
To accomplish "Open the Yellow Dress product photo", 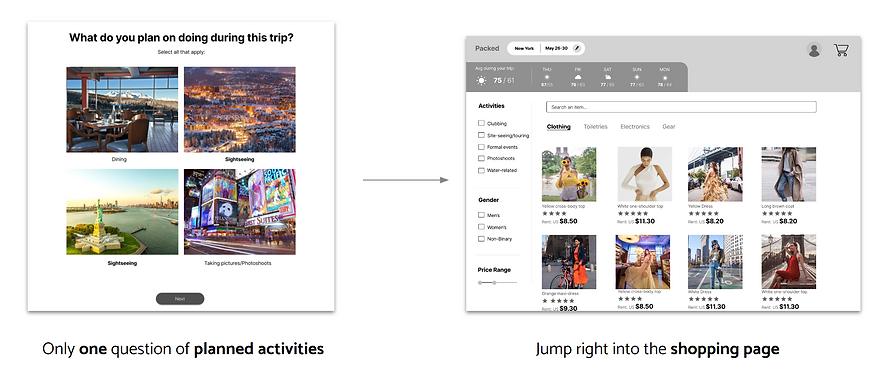I will (x=715, y=174).
